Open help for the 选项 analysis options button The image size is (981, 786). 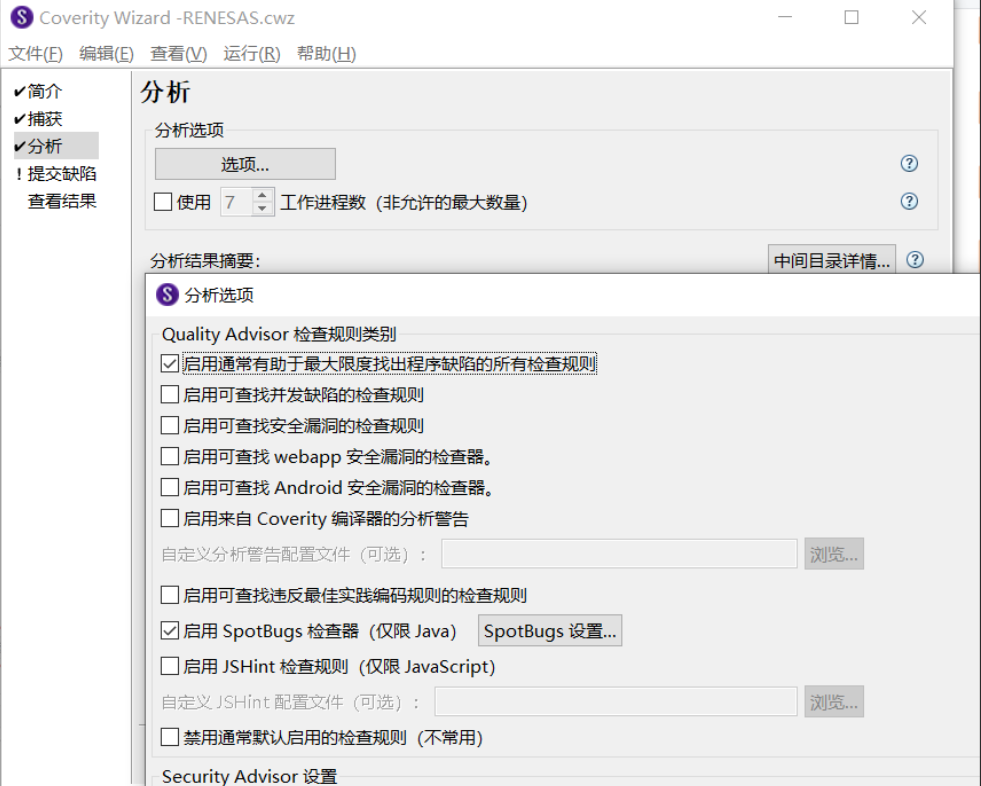click(x=909, y=163)
